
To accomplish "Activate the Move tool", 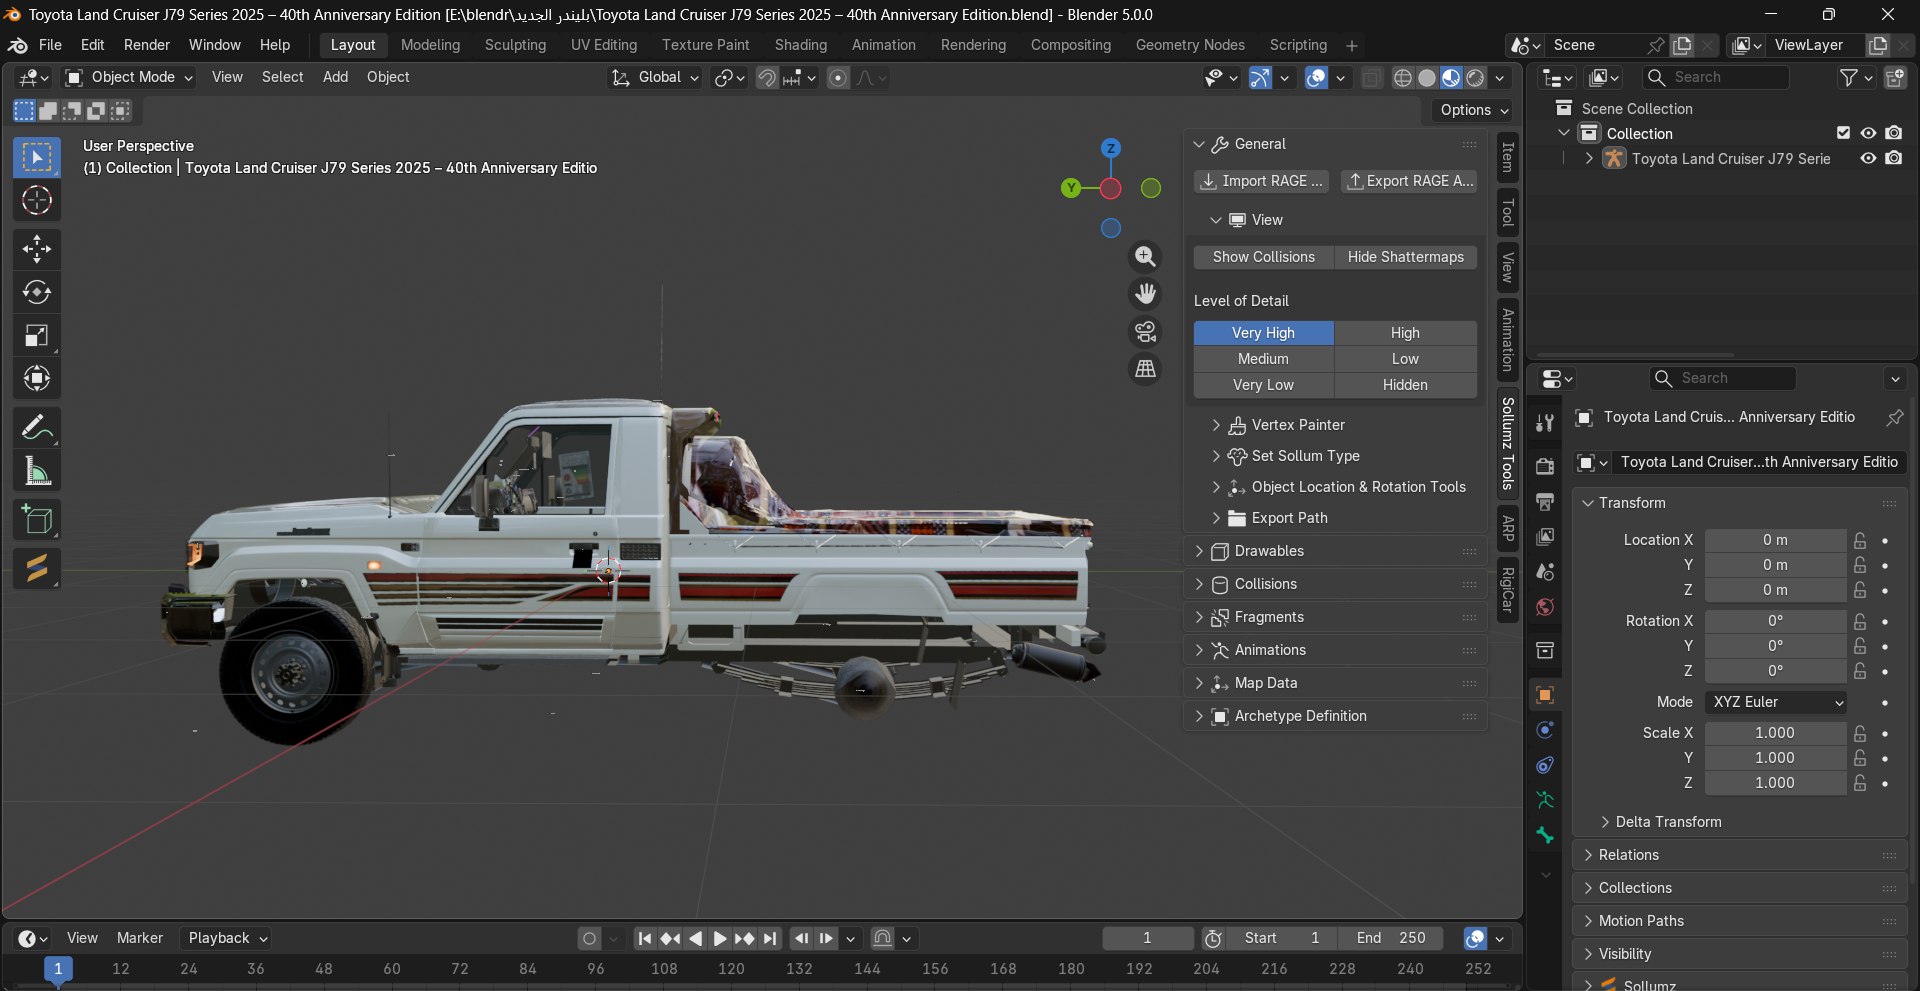I will [x=37, y=248].
